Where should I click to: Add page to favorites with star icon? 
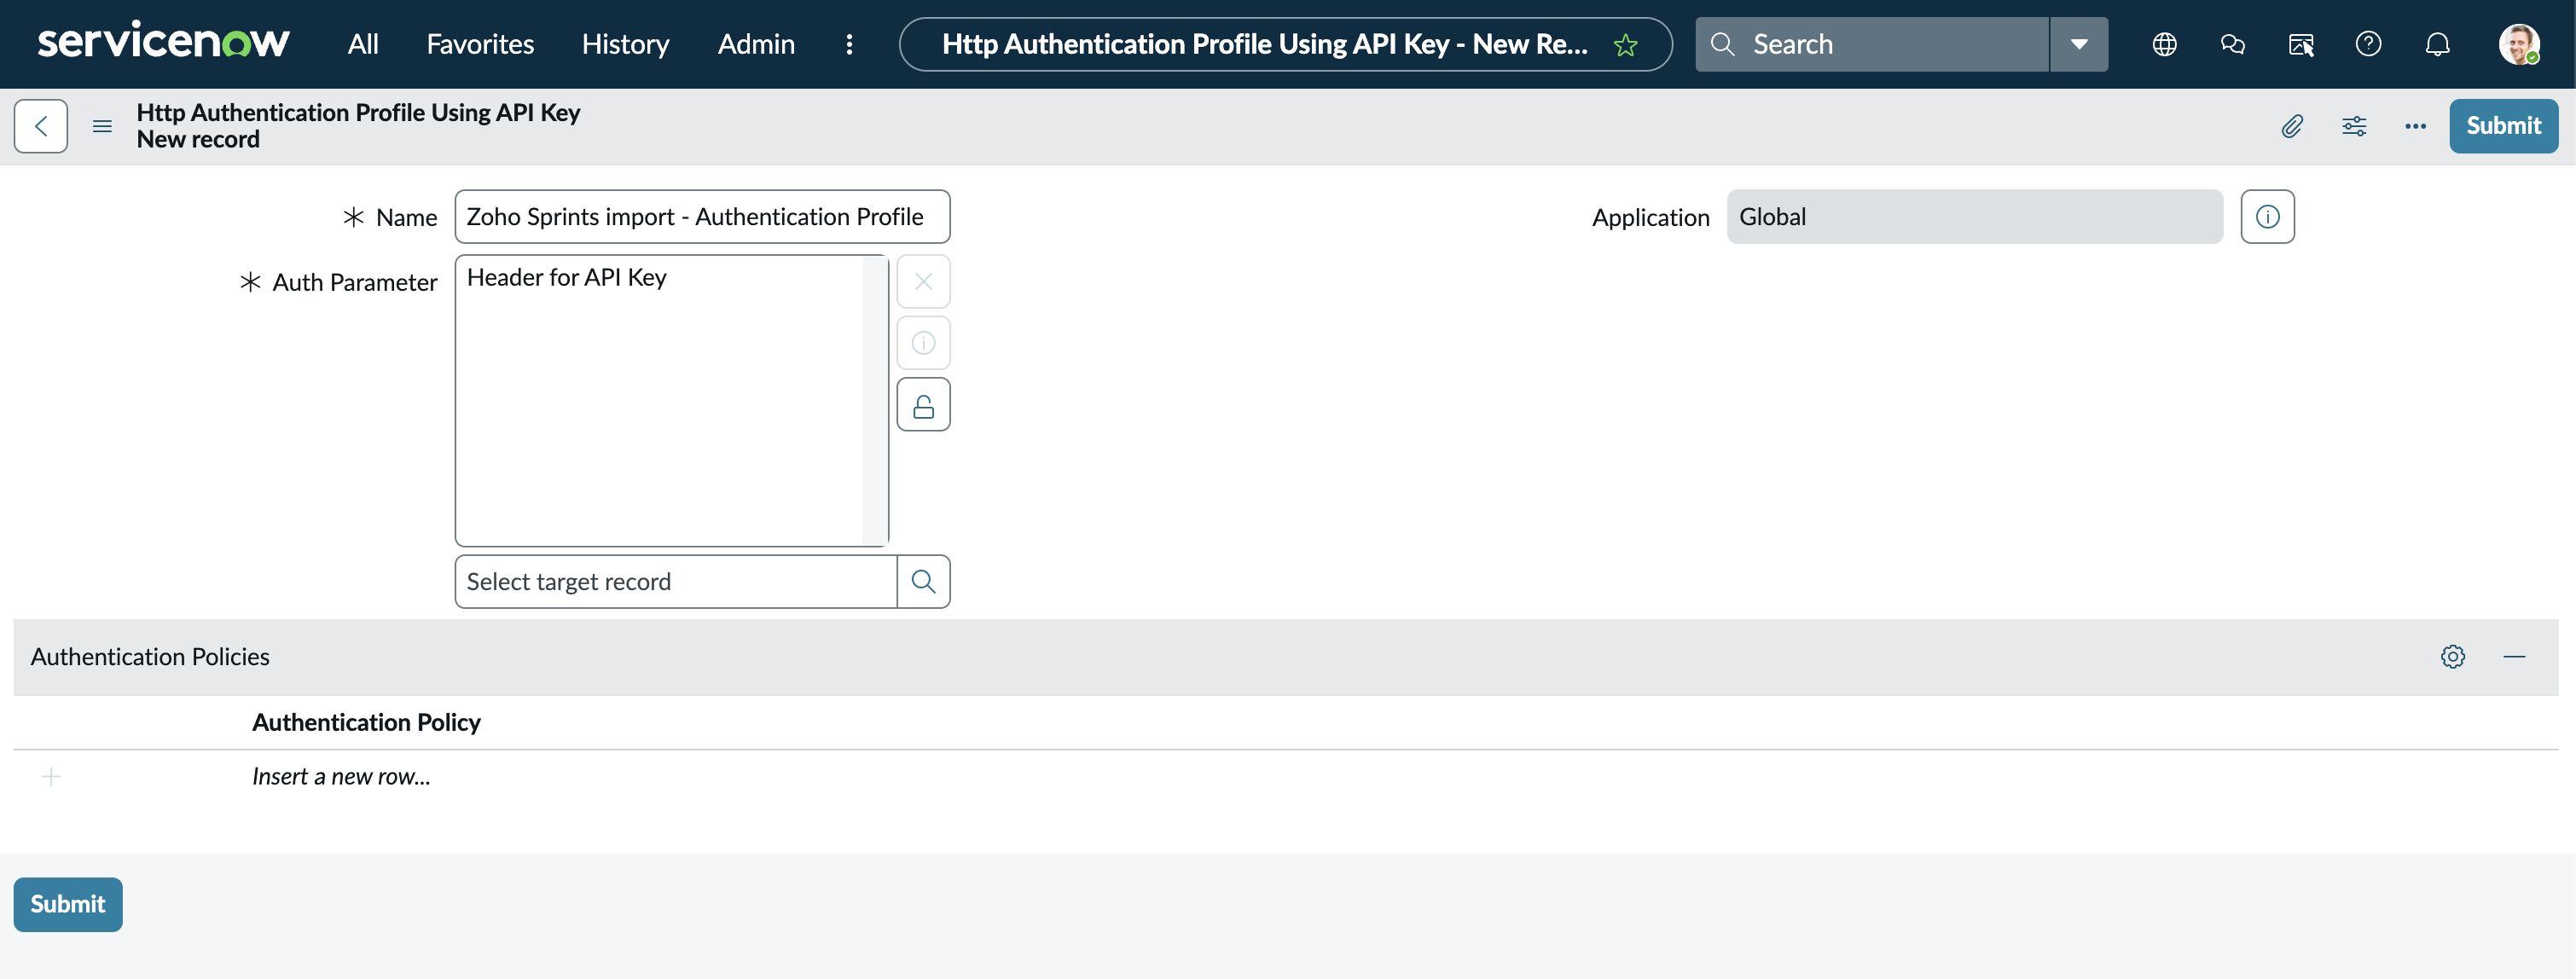pos(1625,45)
